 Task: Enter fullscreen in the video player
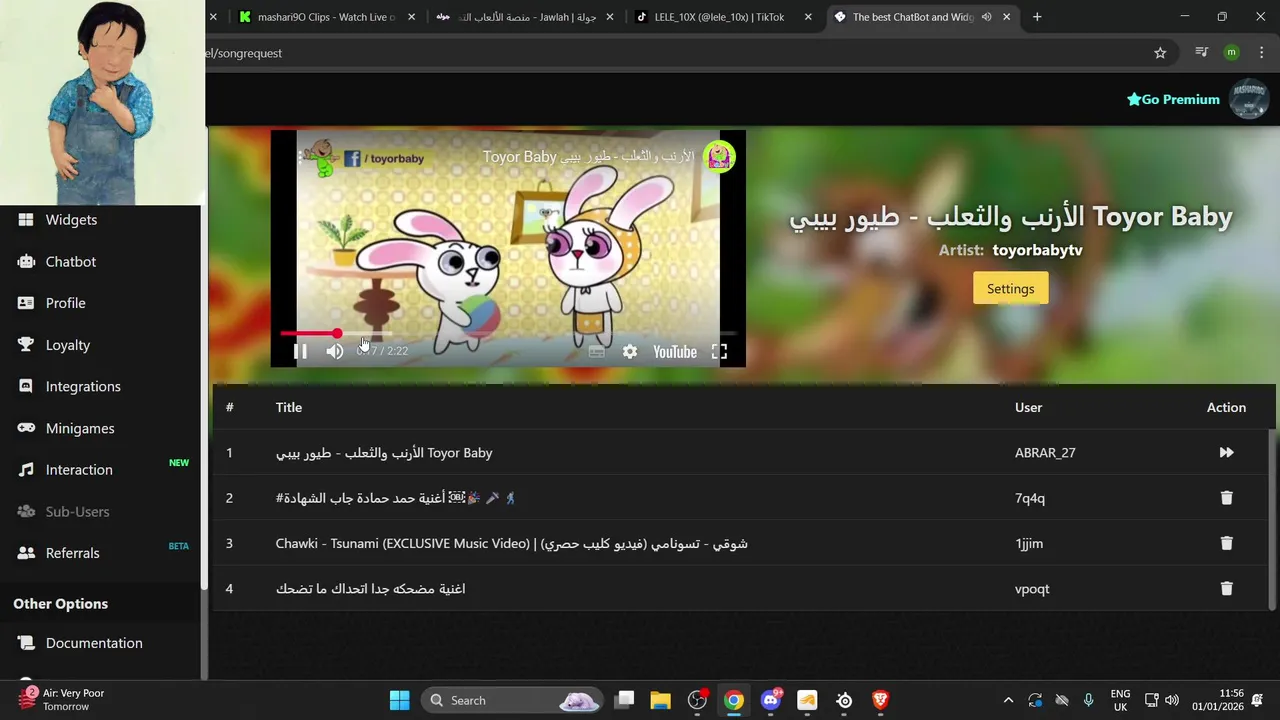click(x=719, y=352)
